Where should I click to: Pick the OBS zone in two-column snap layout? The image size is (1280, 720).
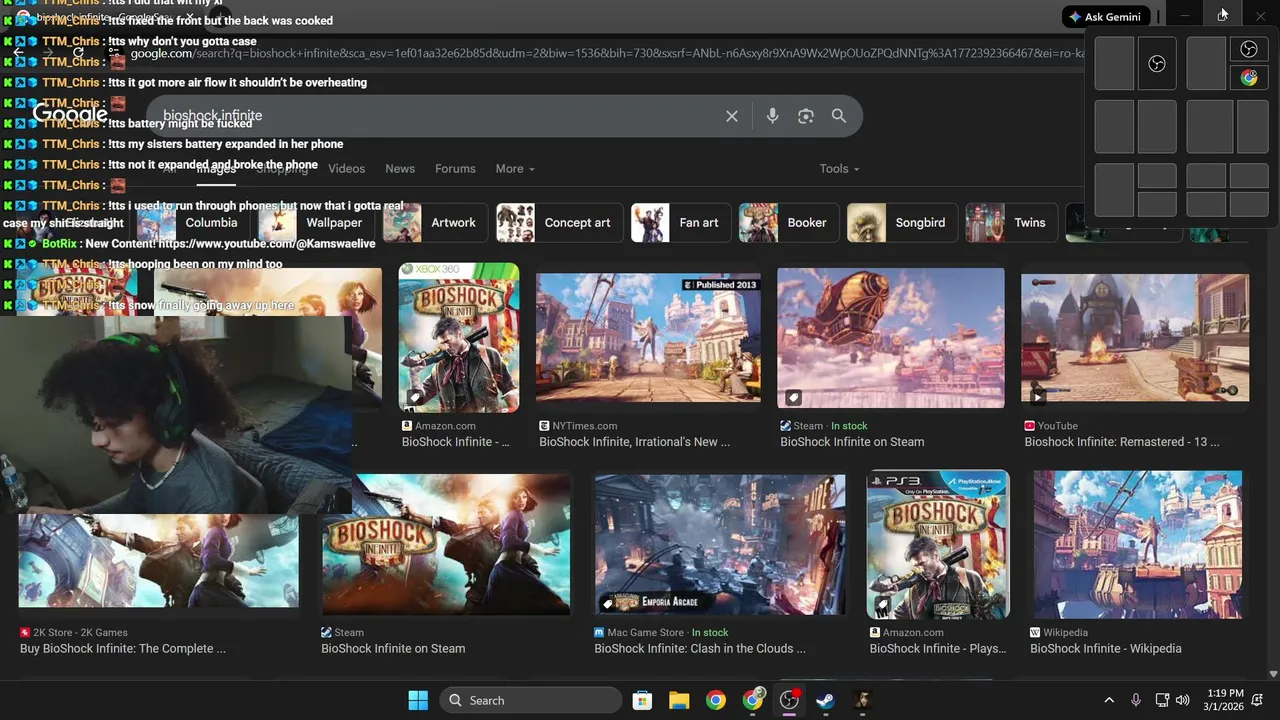(1157, 64)
